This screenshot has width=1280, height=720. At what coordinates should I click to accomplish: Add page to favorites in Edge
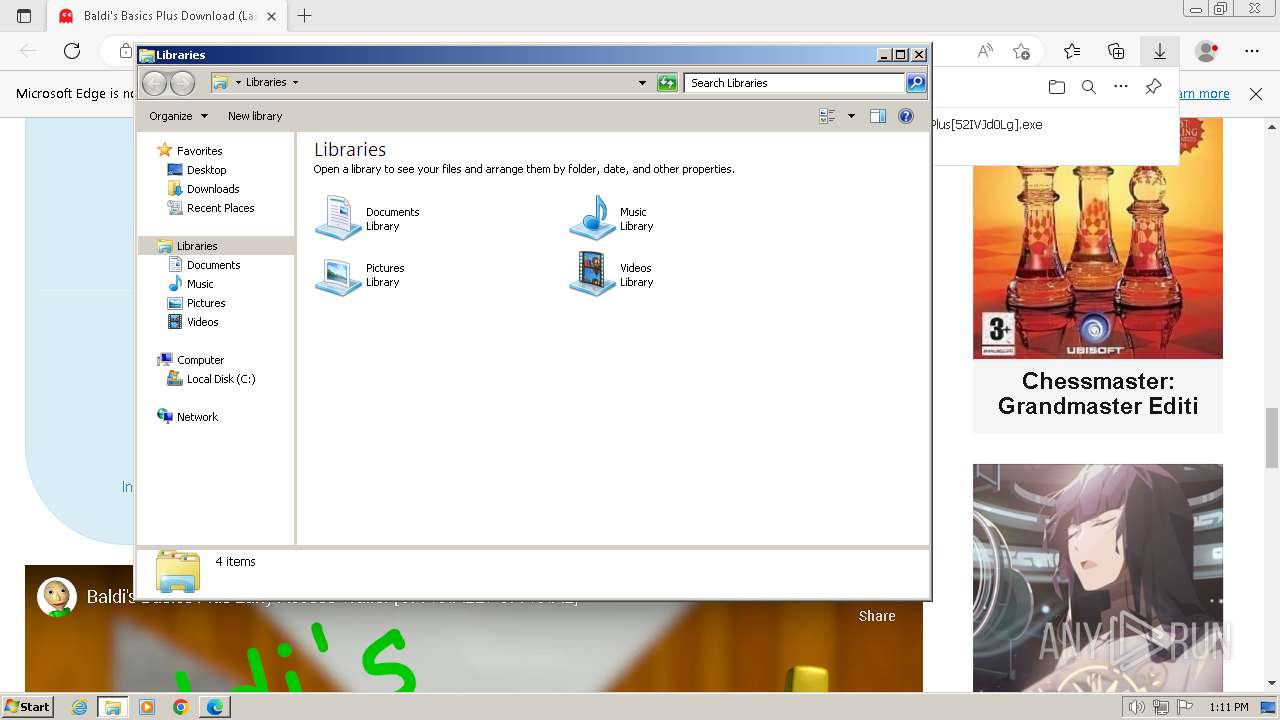1021,51
